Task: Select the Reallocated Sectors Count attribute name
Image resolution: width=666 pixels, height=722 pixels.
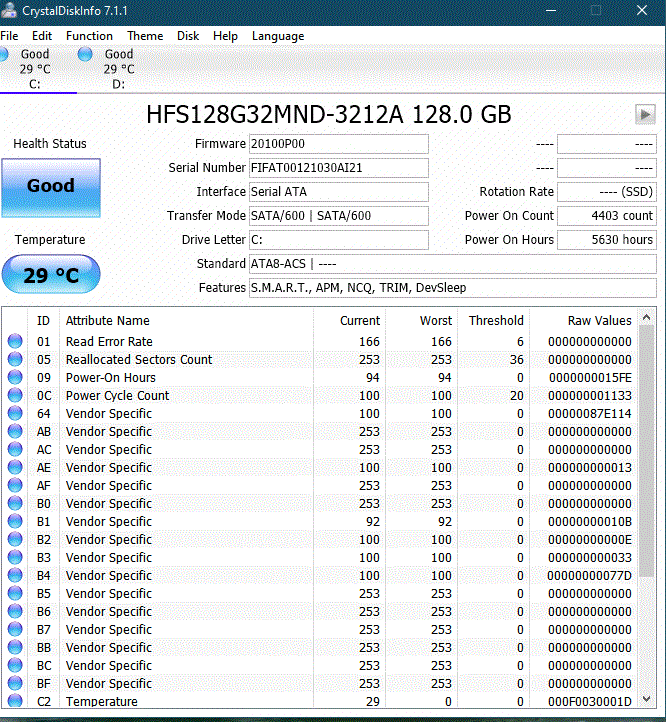Action: tap(139, 360)
